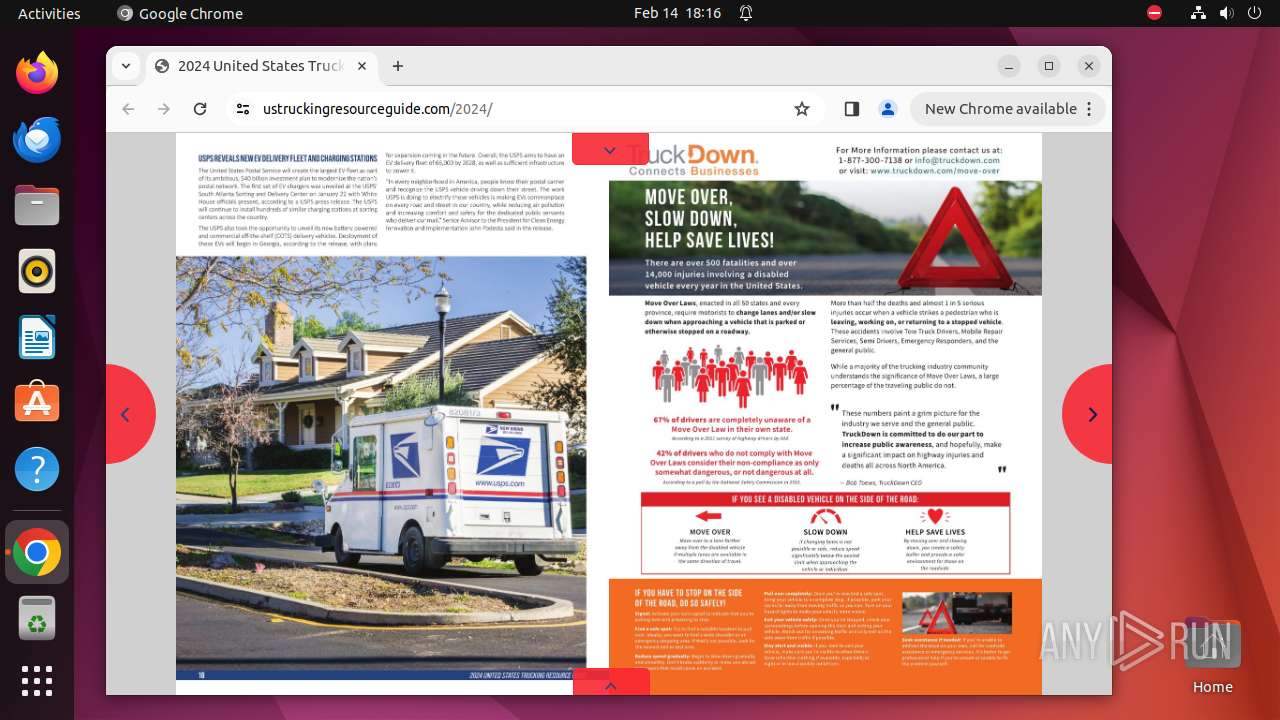Open the Chrome three-dot menu
The height and width of the screenshot is (720, 1280).
click(x=1090, y=109)
